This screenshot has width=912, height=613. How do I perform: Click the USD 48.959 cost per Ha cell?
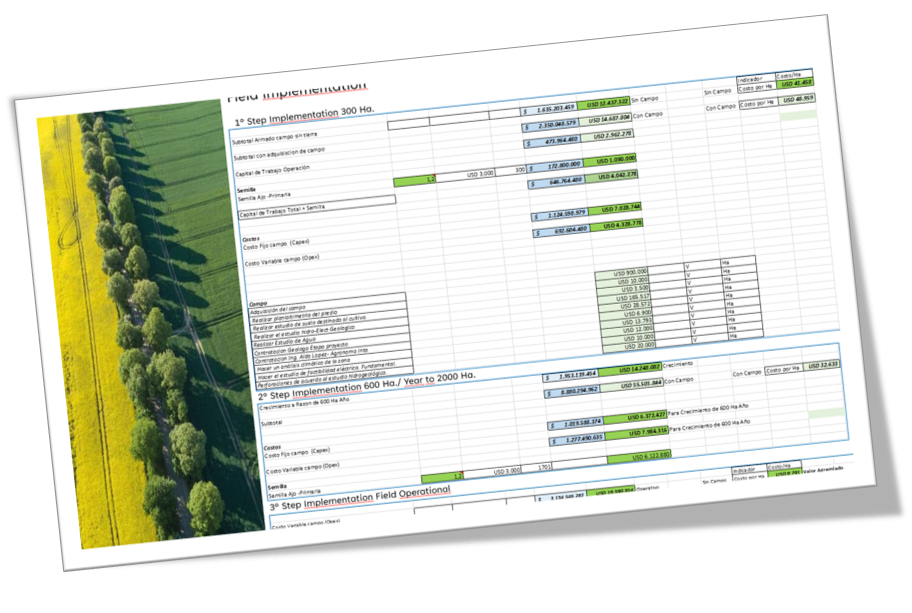(x=797, y=100)
